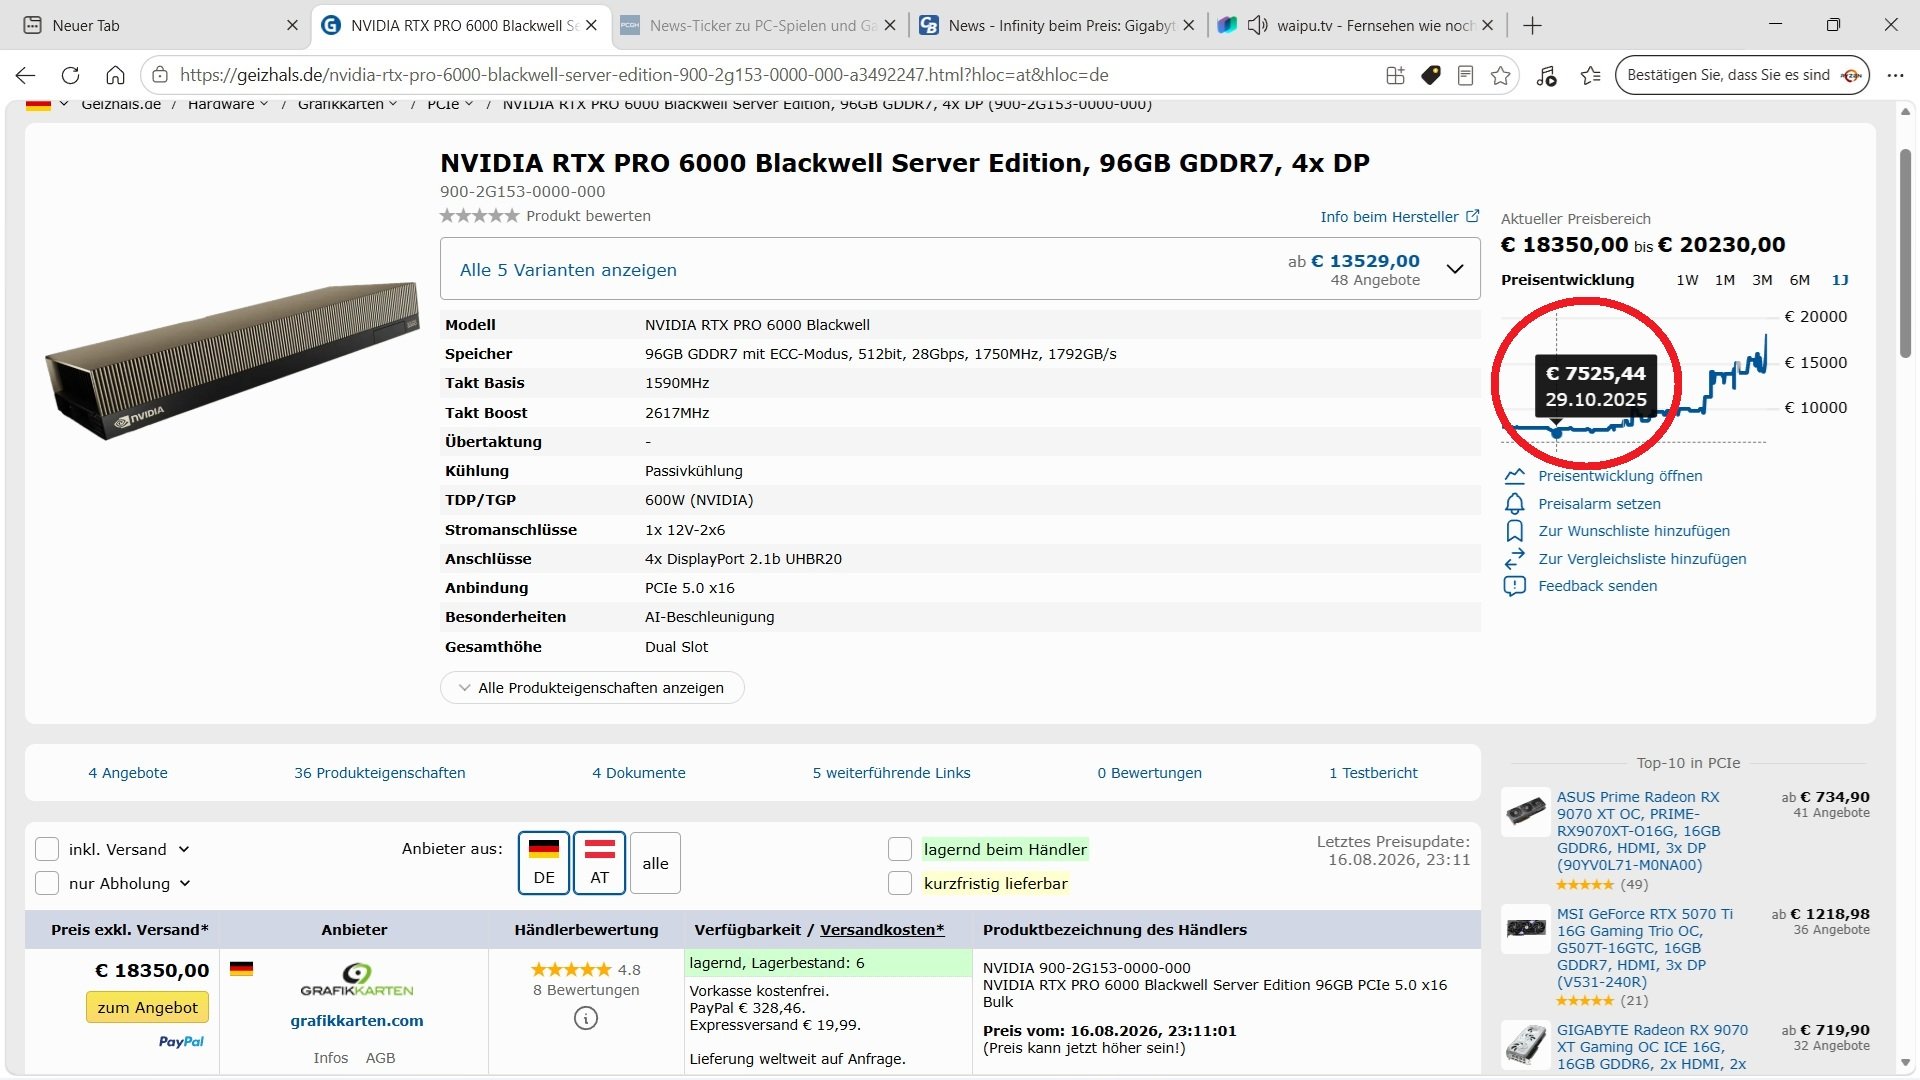Image resolution: width=1920 pixels, height=1080 pixels.
Task: Jump to the 4 Dokumente section
Action: pyautogui.click(x=639, y=773)
